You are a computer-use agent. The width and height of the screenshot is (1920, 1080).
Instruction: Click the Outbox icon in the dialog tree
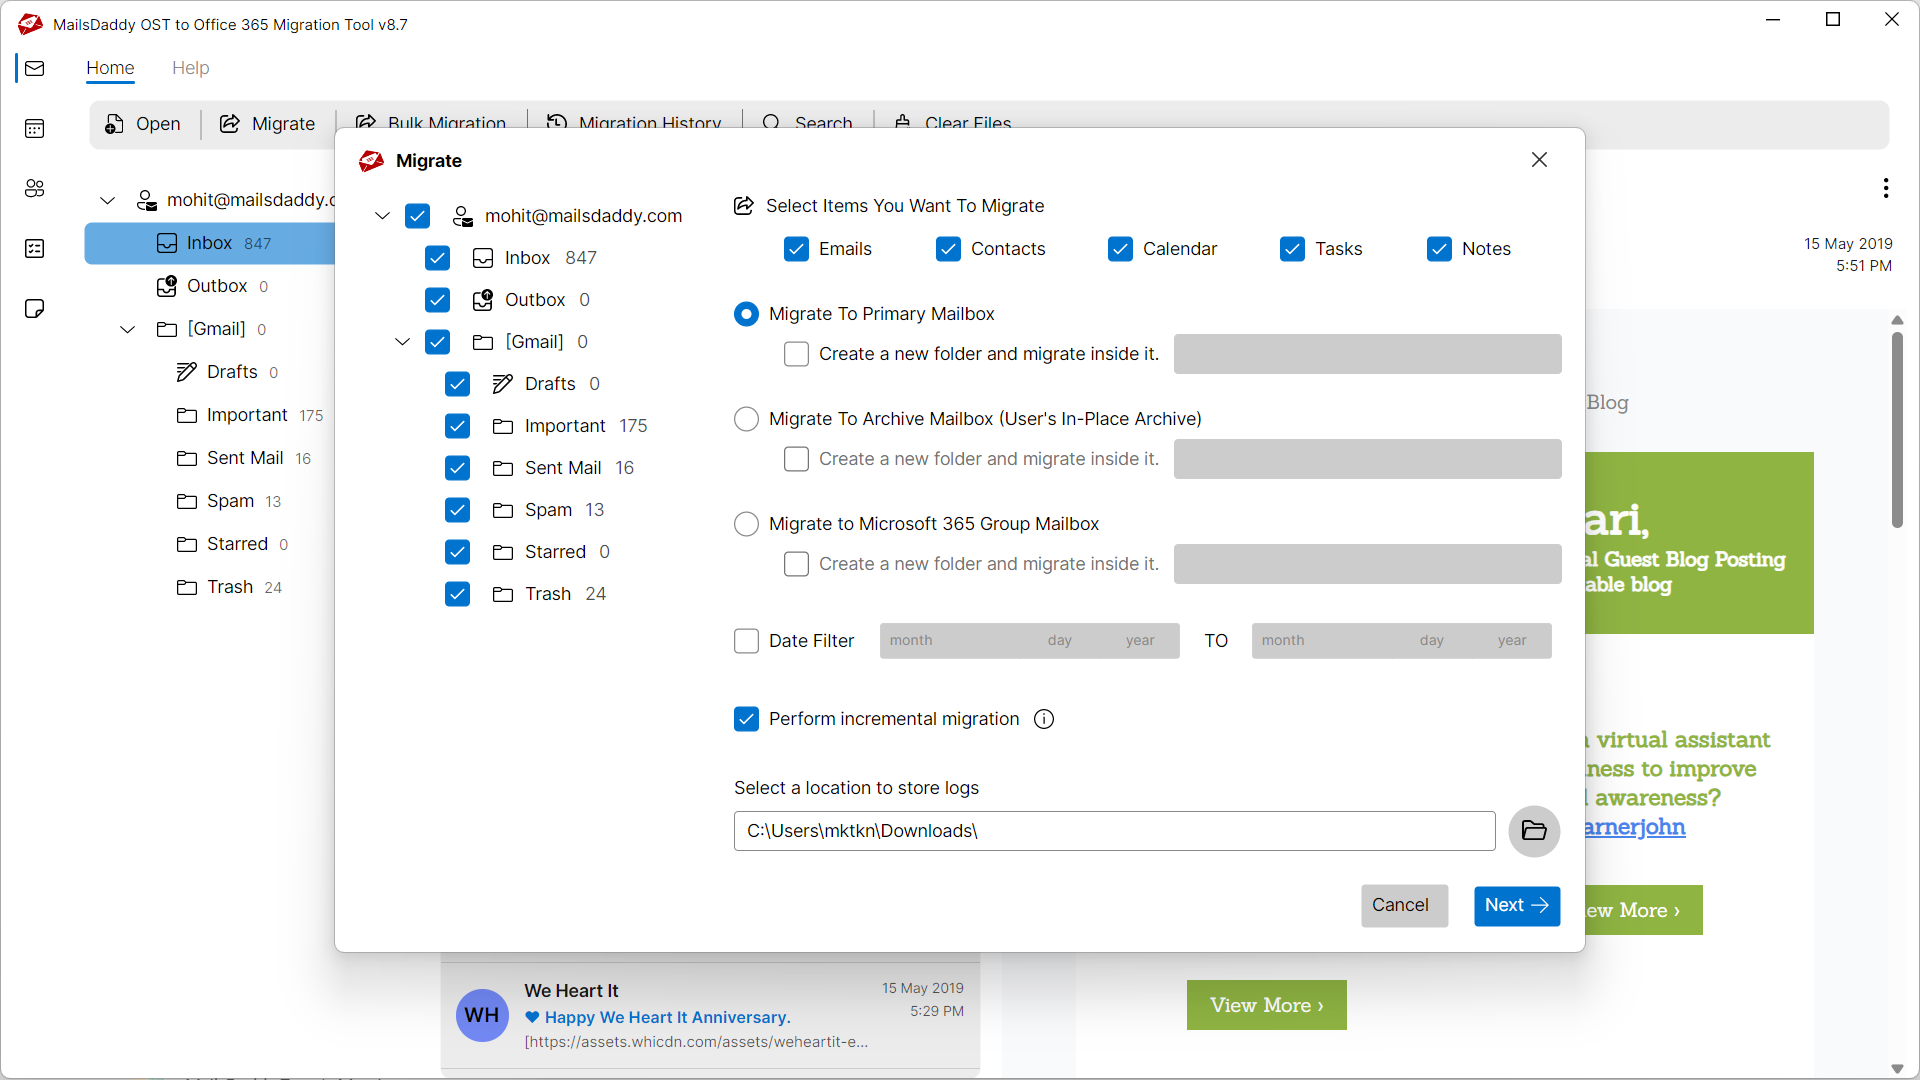tap(483, 300)
